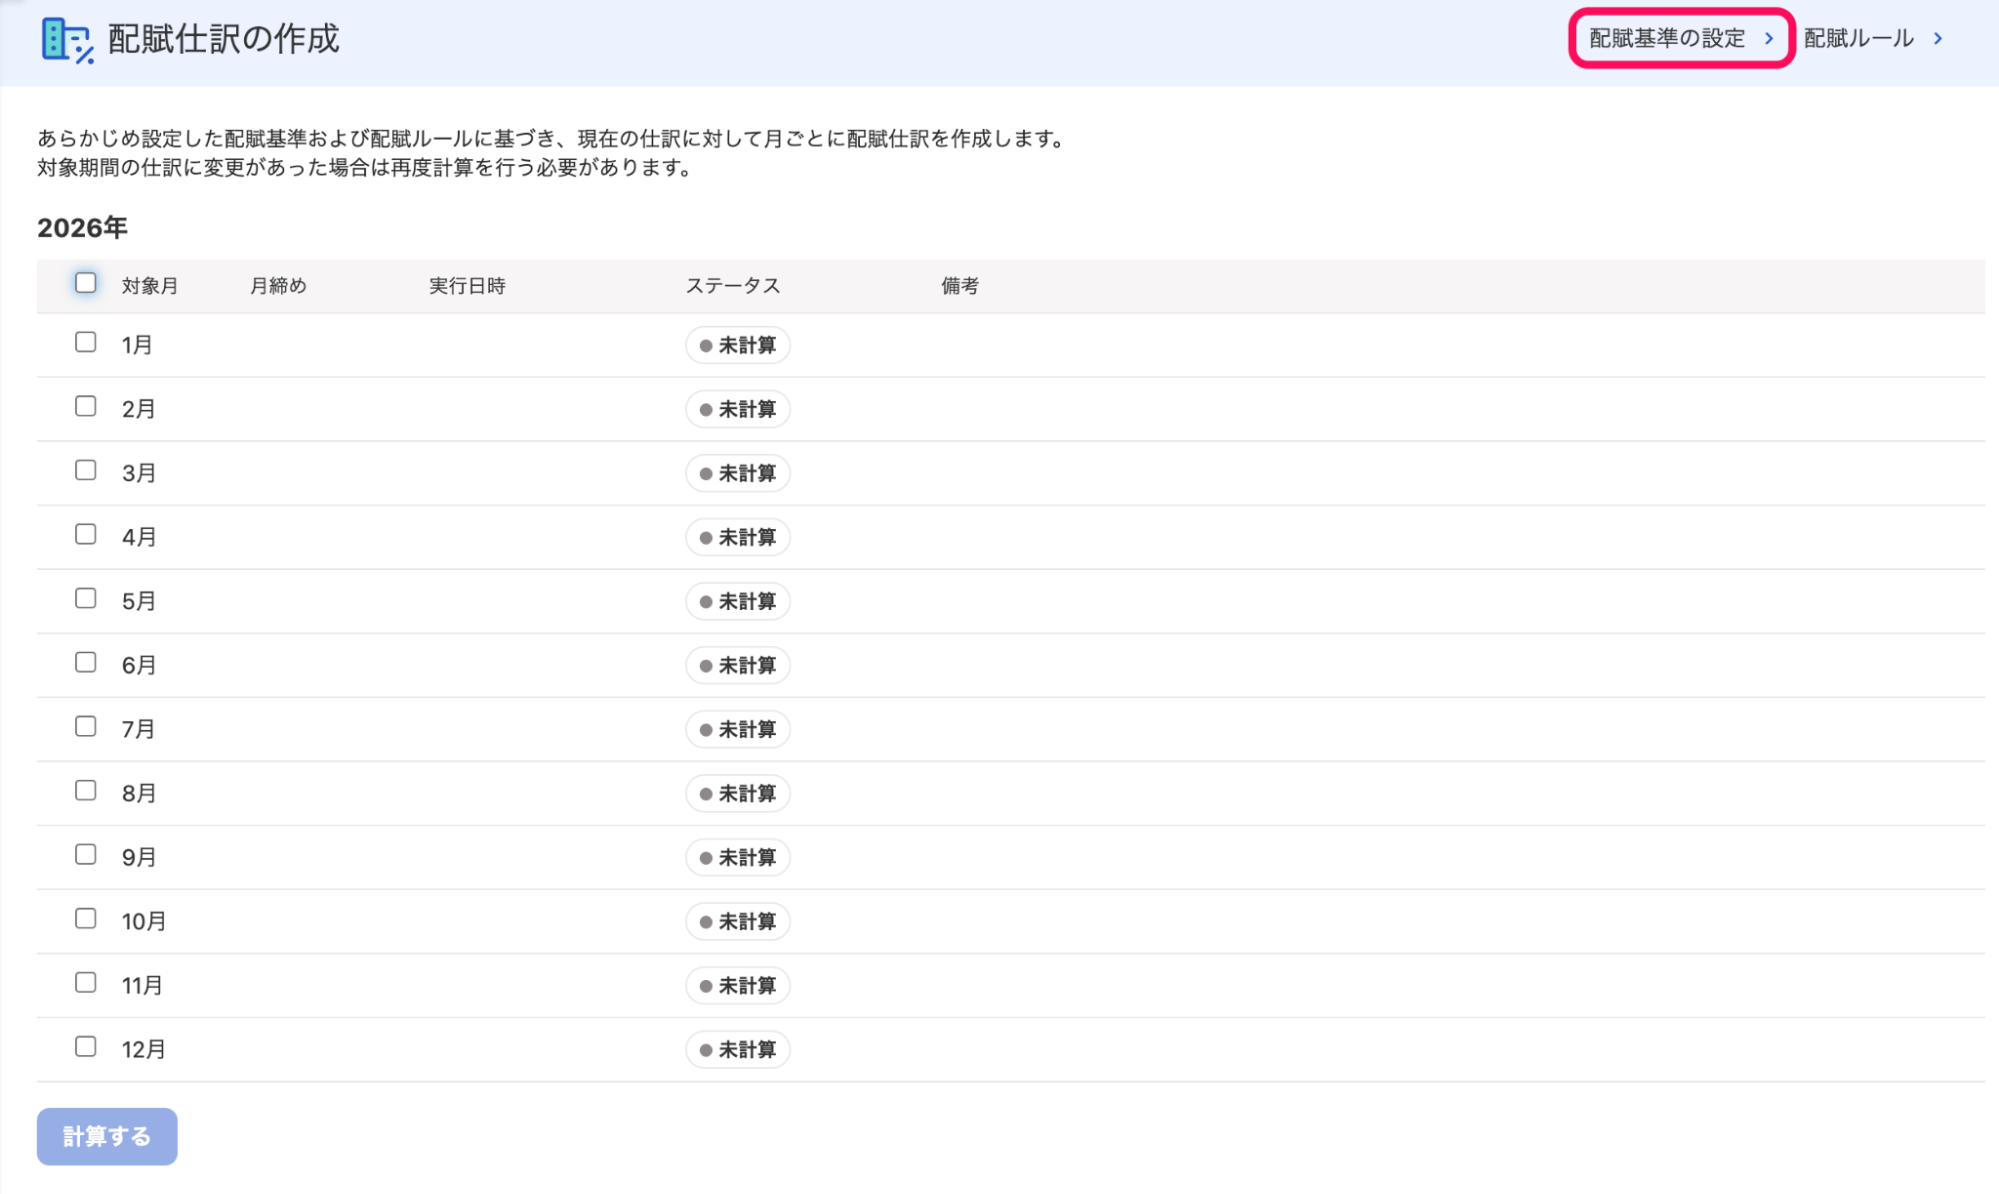1999x1194 pixels.
Task: Click the ステータス column header
Action: (x=732, y=286)
